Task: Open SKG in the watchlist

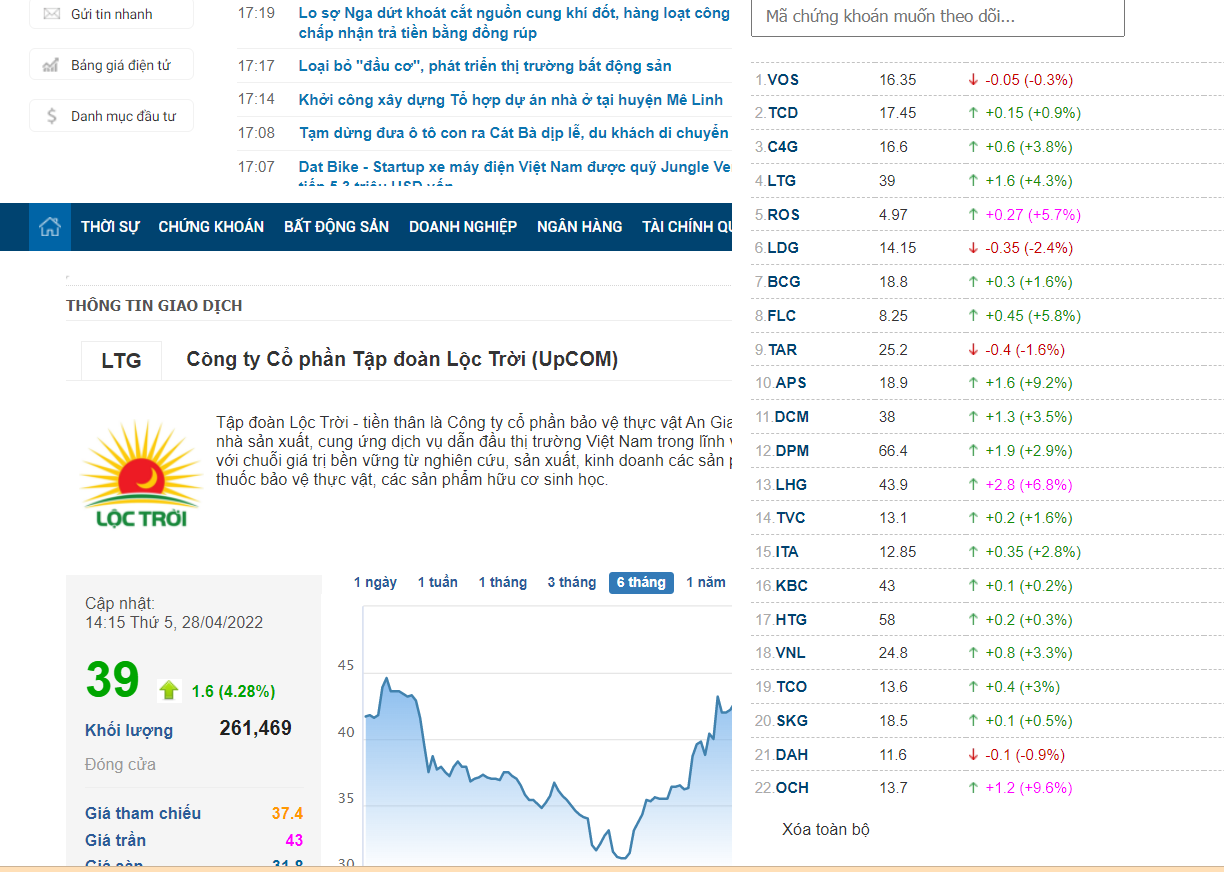Action: [792, 721]
